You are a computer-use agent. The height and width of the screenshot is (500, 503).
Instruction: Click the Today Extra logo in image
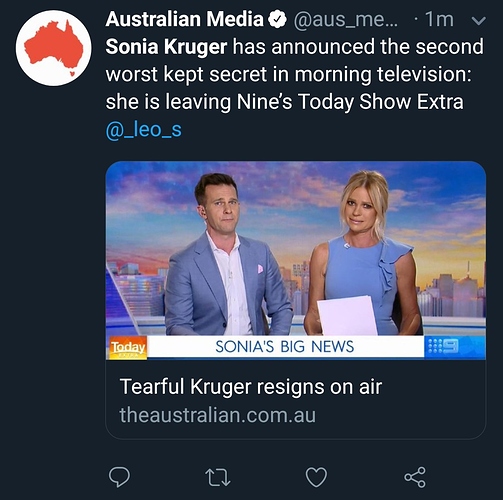click(127, 348)
